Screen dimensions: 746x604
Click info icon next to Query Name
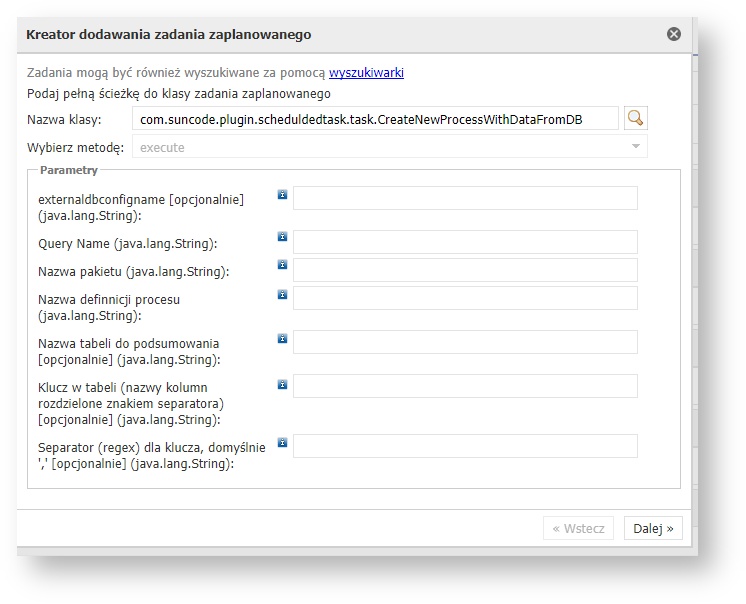coord(282,237)
